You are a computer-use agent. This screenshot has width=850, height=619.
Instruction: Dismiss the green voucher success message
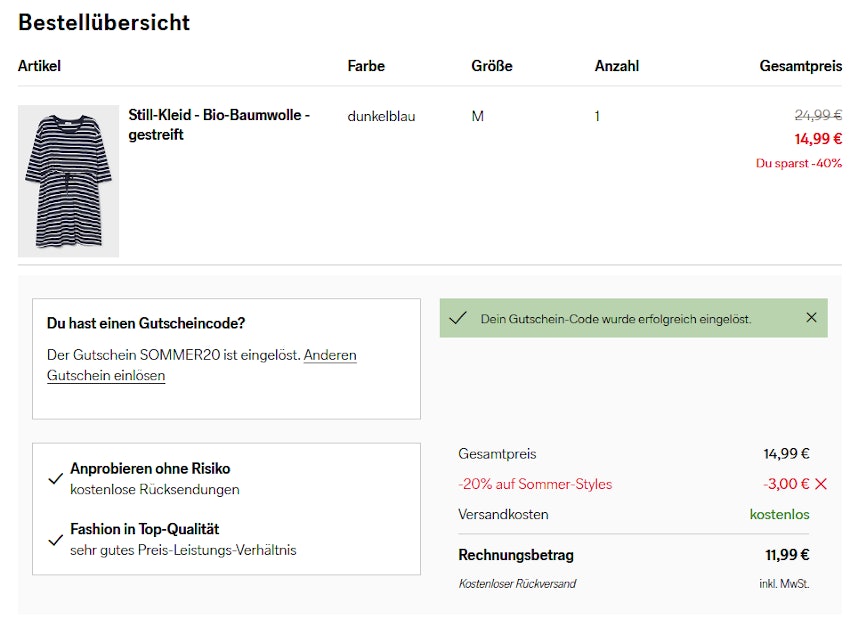[x=811, y=318]
